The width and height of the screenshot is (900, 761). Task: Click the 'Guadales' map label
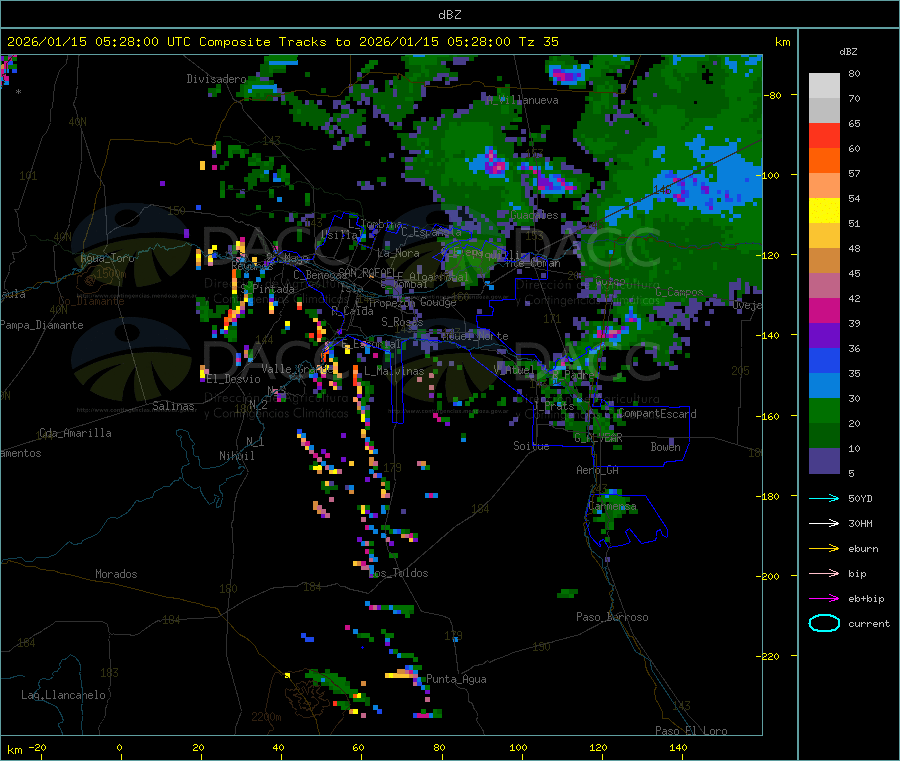(x=534, y=215)
